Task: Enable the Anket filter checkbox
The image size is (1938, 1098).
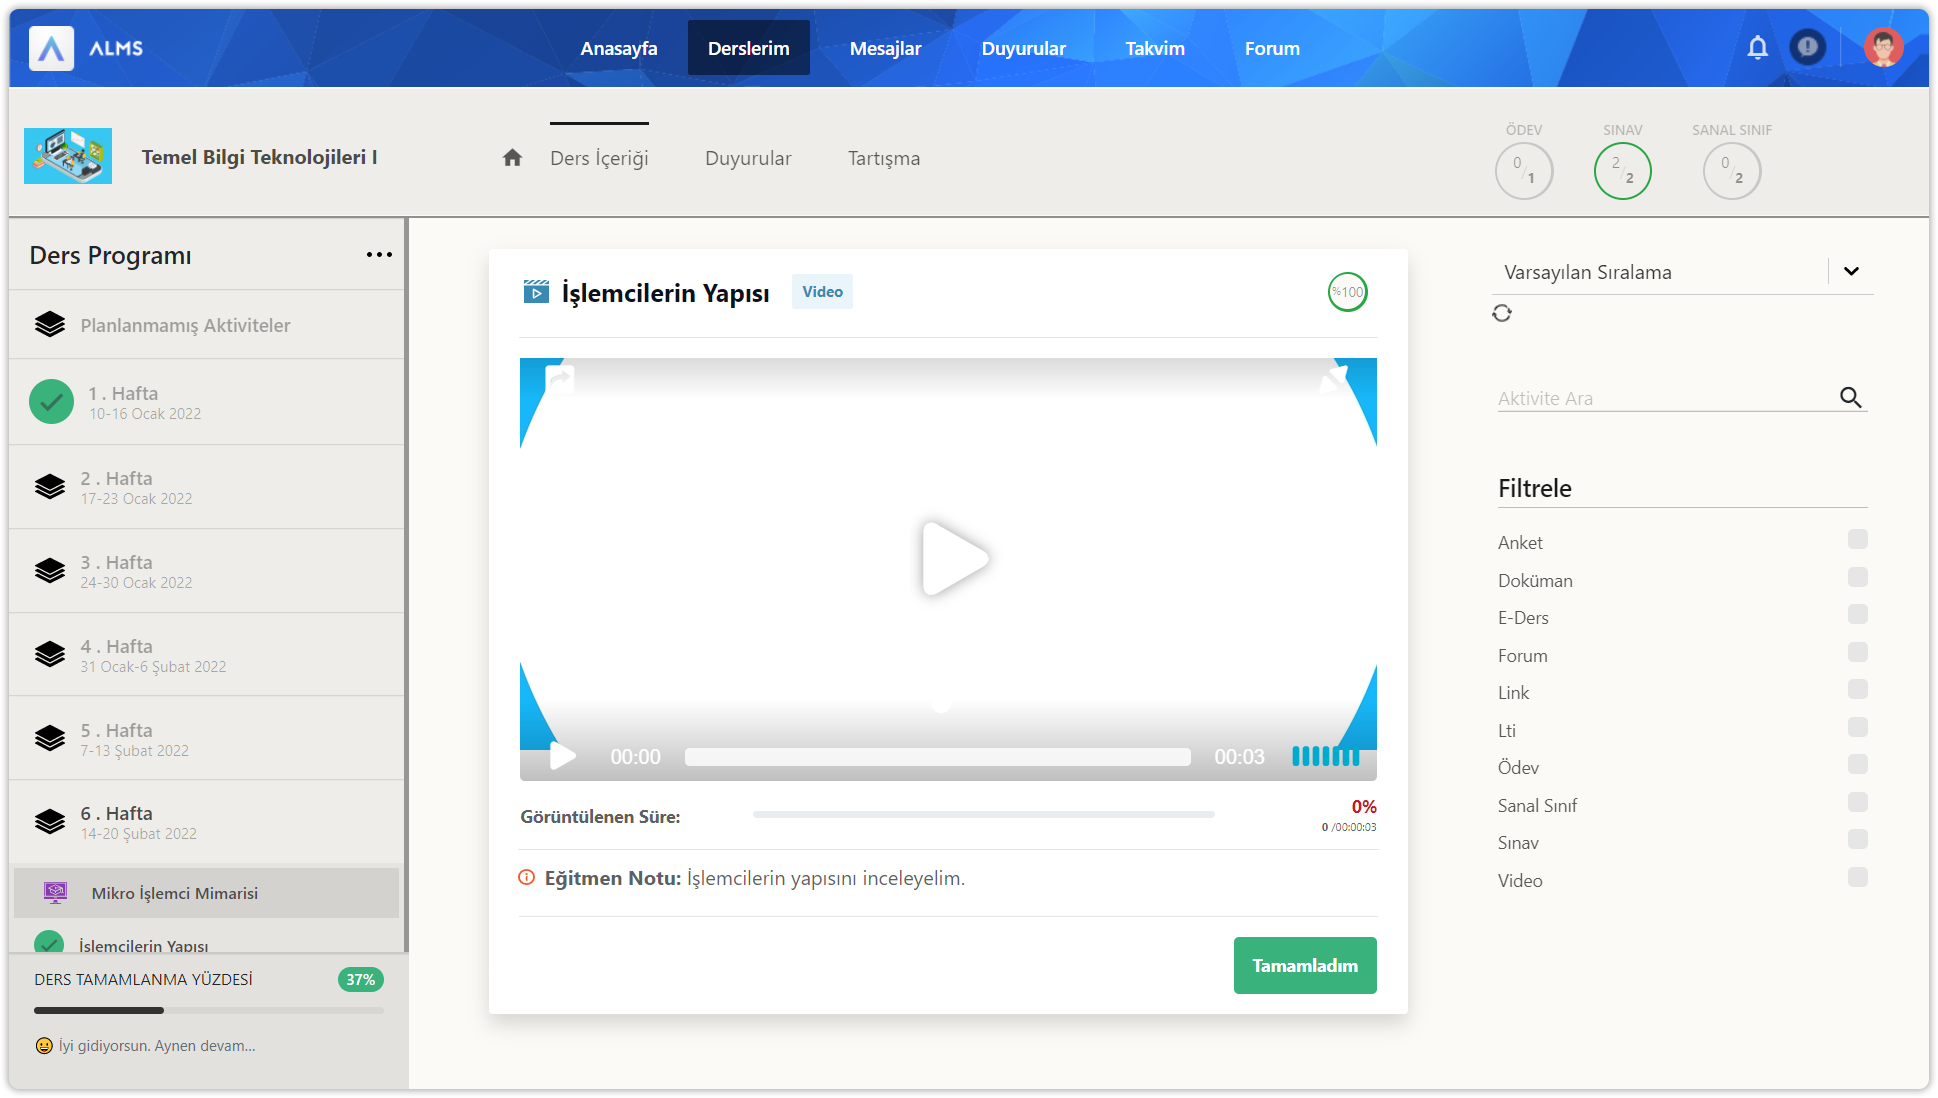Action: (1857, 540)
